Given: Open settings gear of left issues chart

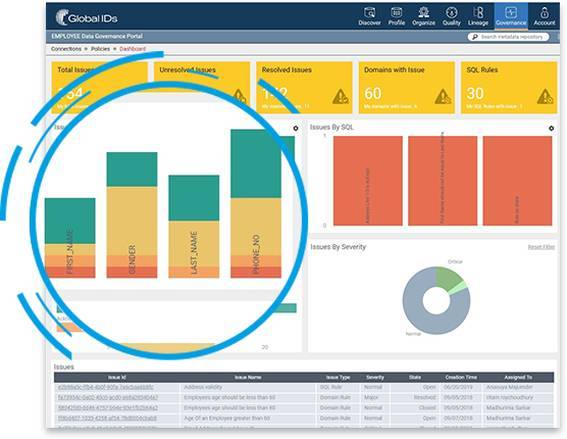Looking at the screenshot, I should click(x=295, y=128).
